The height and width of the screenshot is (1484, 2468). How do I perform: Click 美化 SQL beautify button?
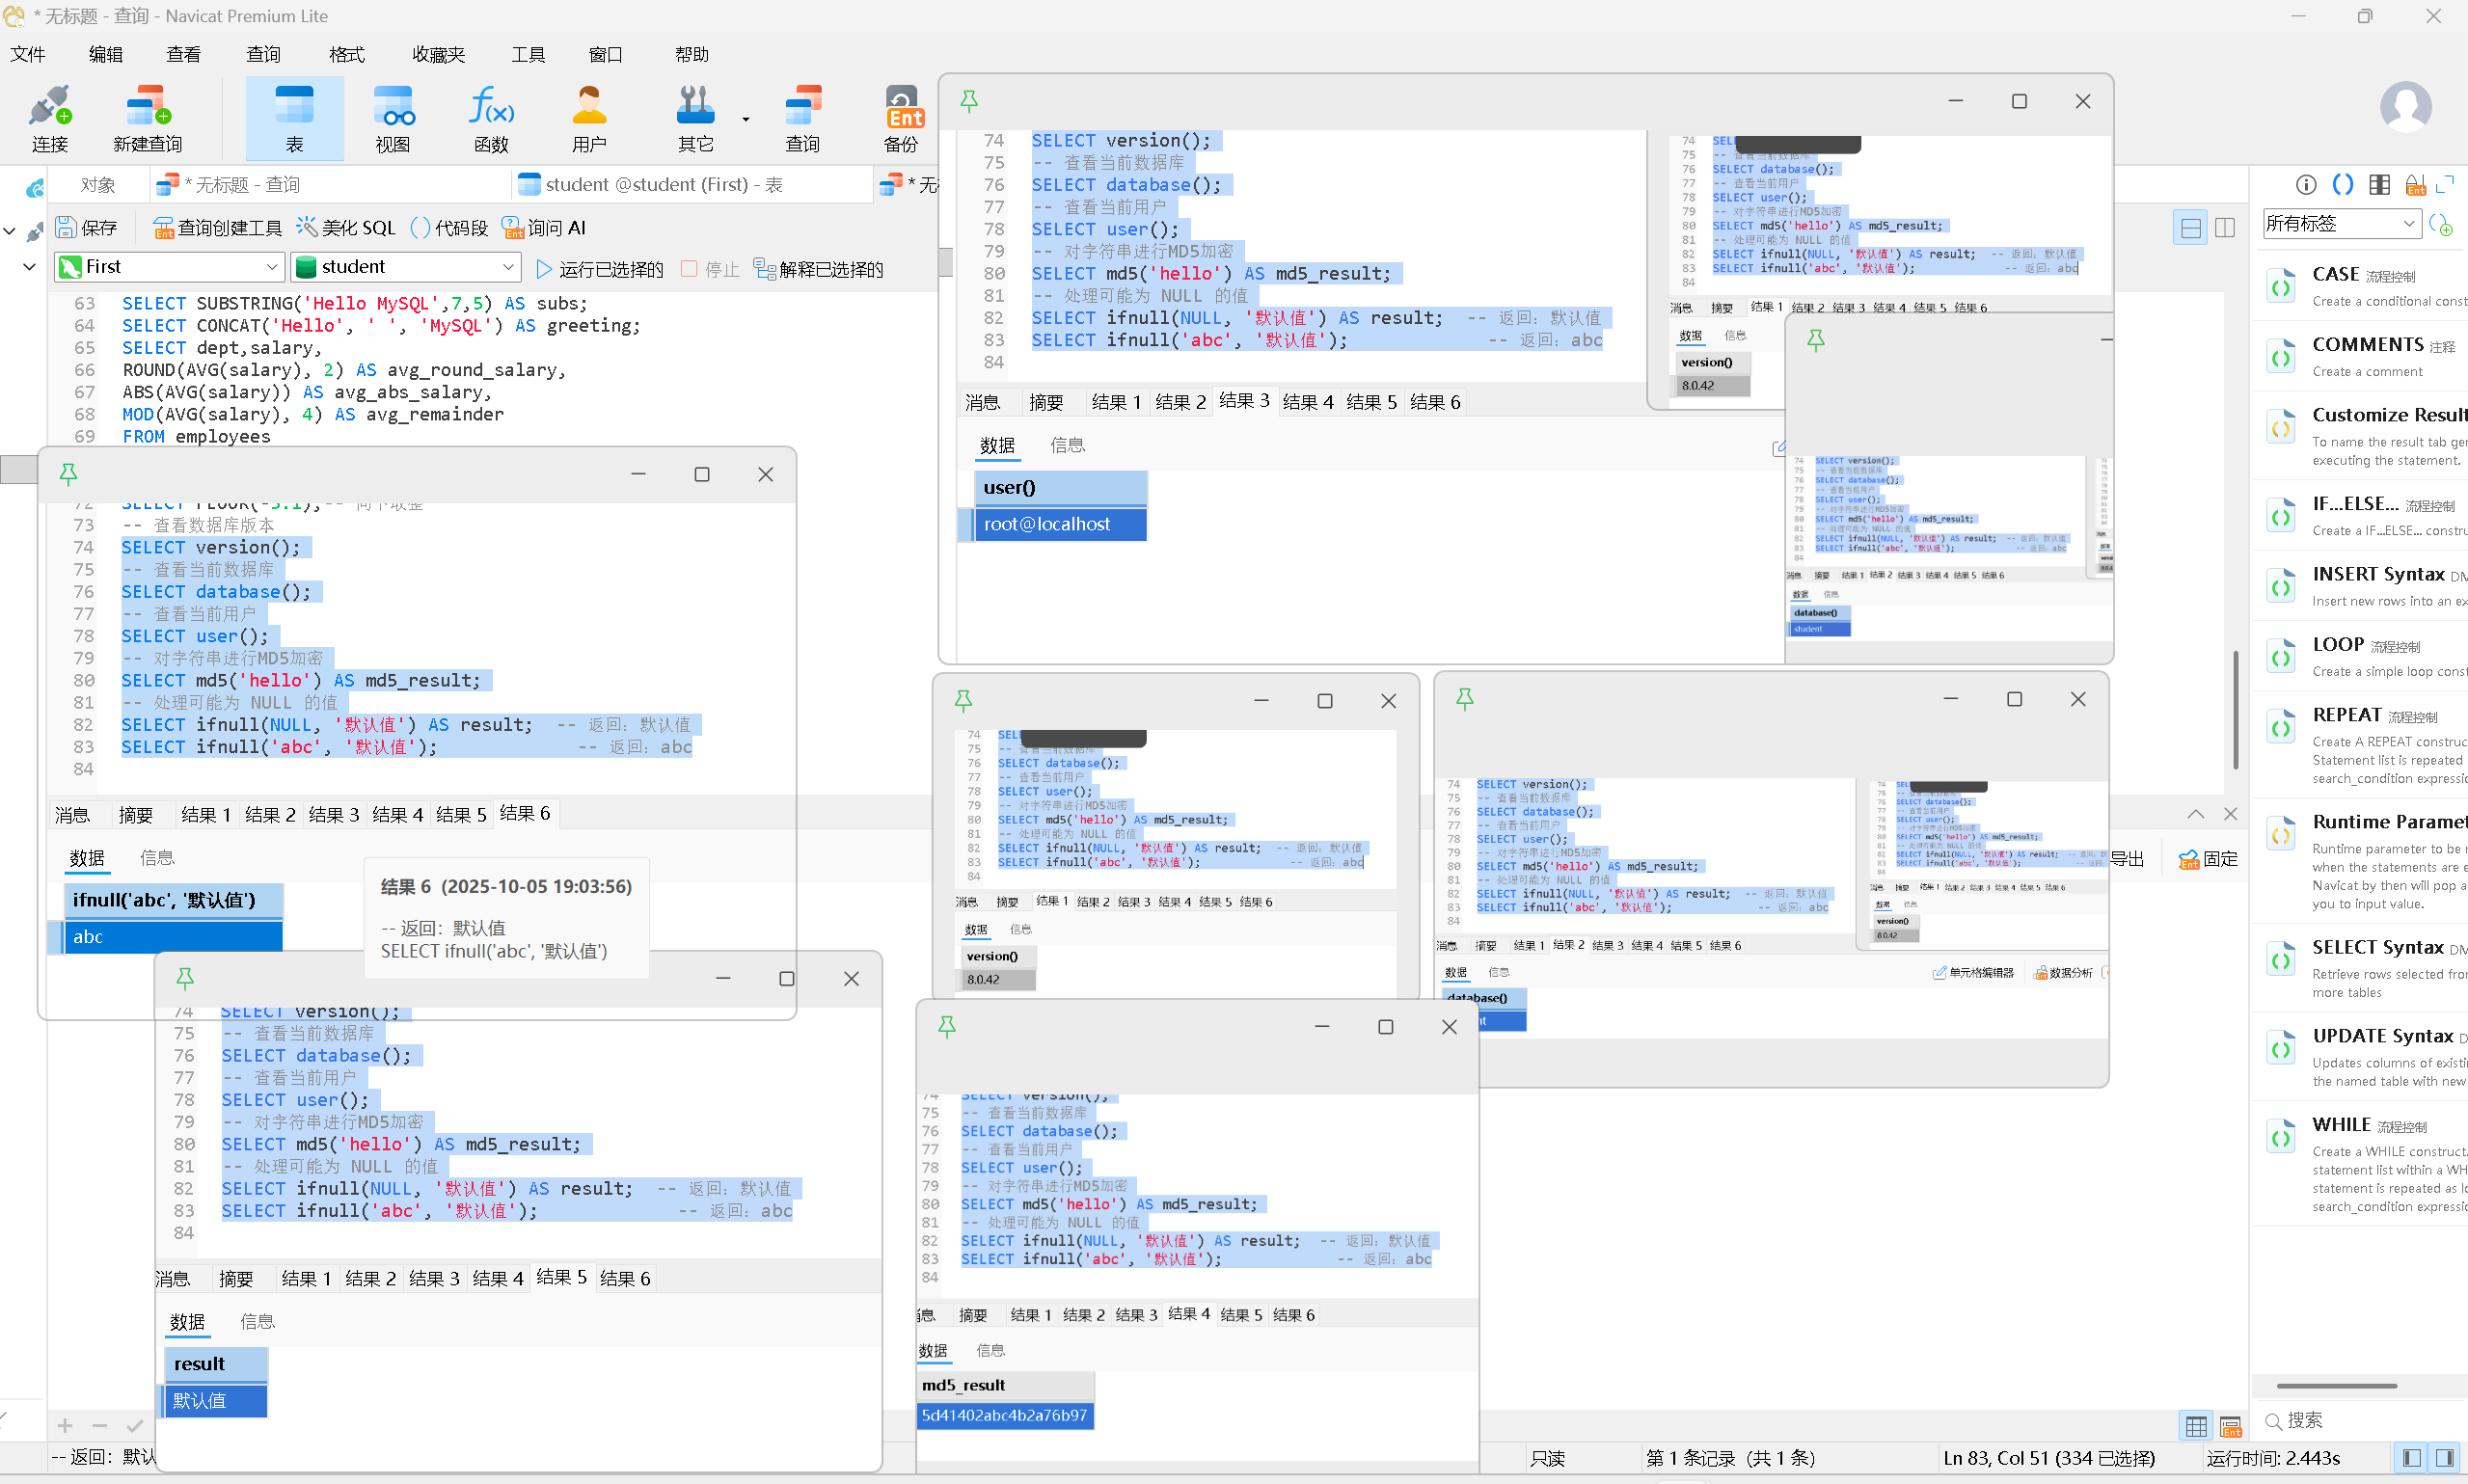pyautogui.click(x=346, y=228)
